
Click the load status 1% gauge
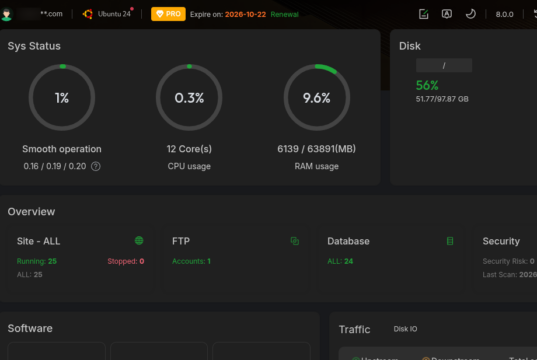coord(62,98)
